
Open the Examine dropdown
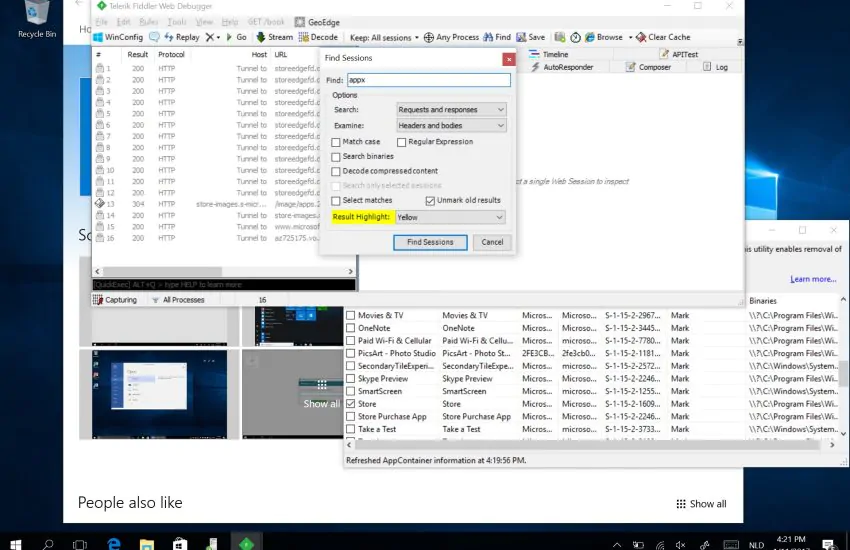tap(451, 125)
